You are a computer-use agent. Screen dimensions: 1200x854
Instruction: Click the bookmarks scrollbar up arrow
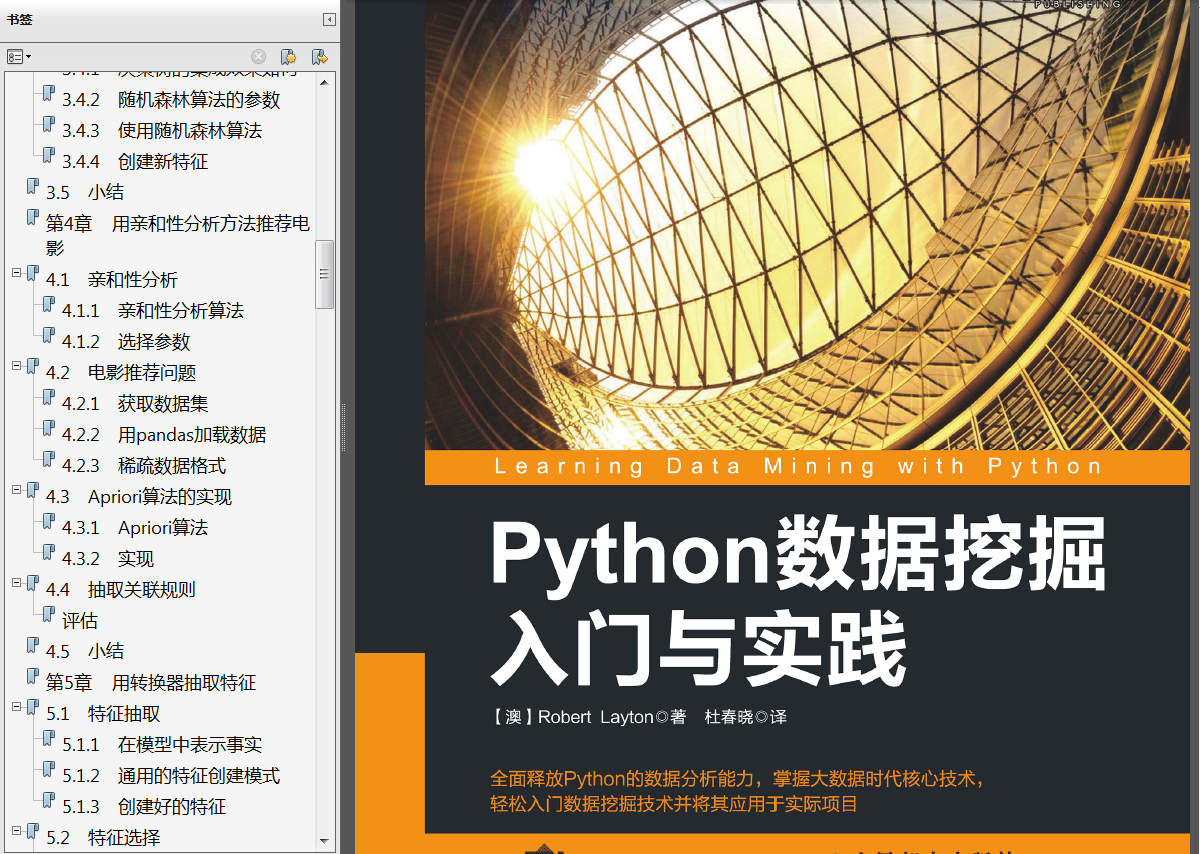324,82
